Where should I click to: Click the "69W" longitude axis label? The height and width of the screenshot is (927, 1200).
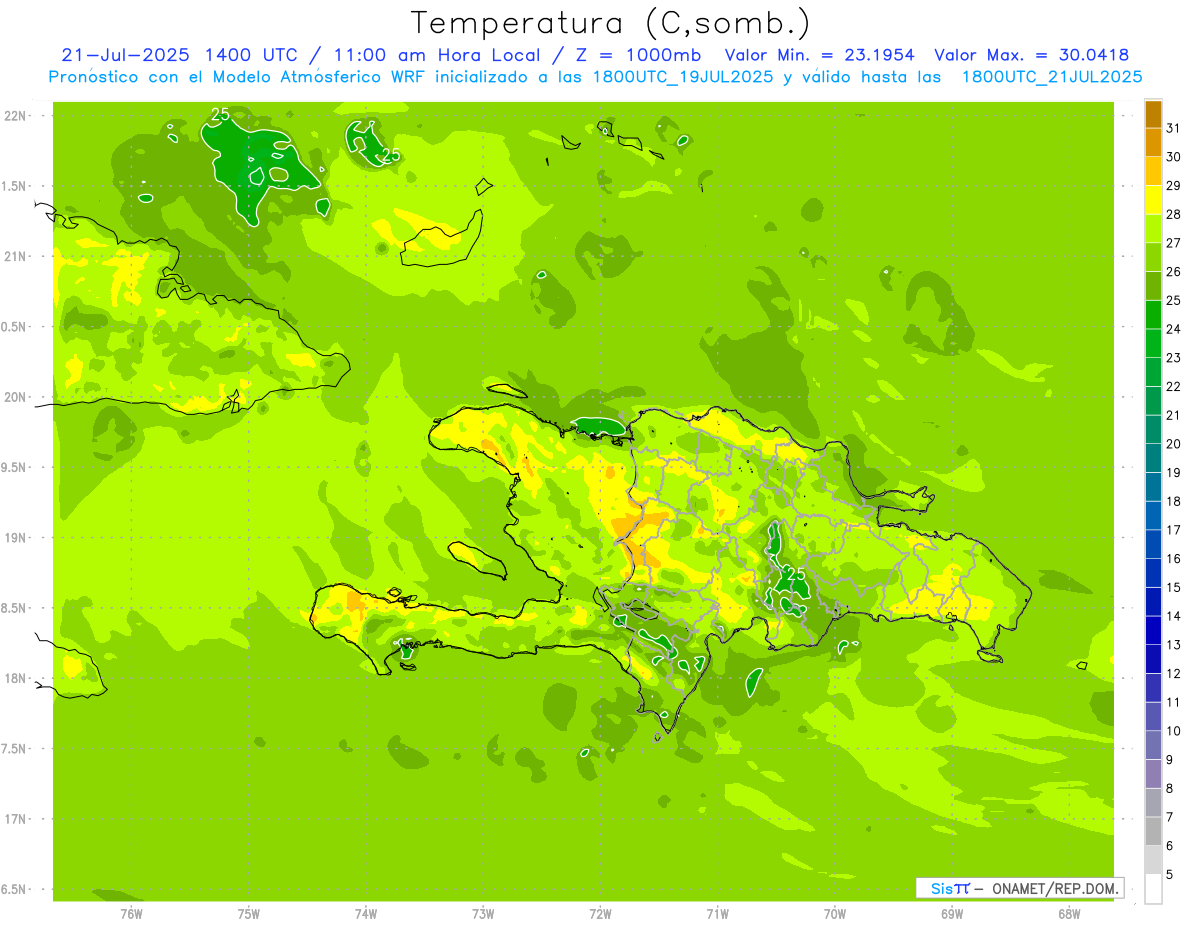pos(952,914)
